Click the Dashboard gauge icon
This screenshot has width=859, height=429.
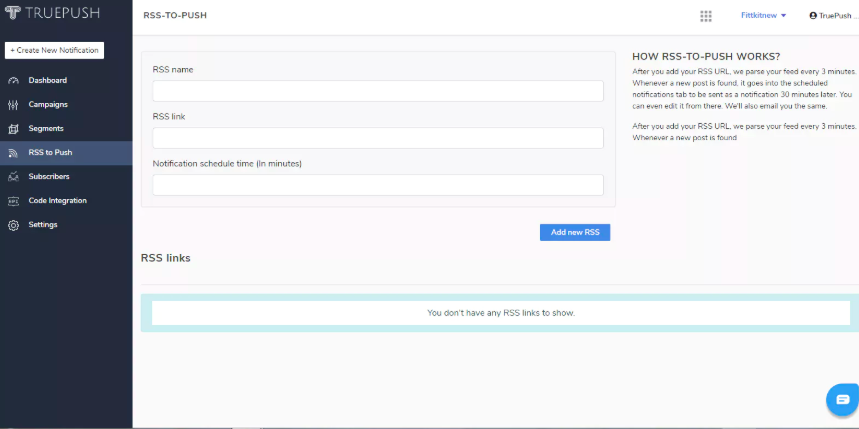click(14, 81)
